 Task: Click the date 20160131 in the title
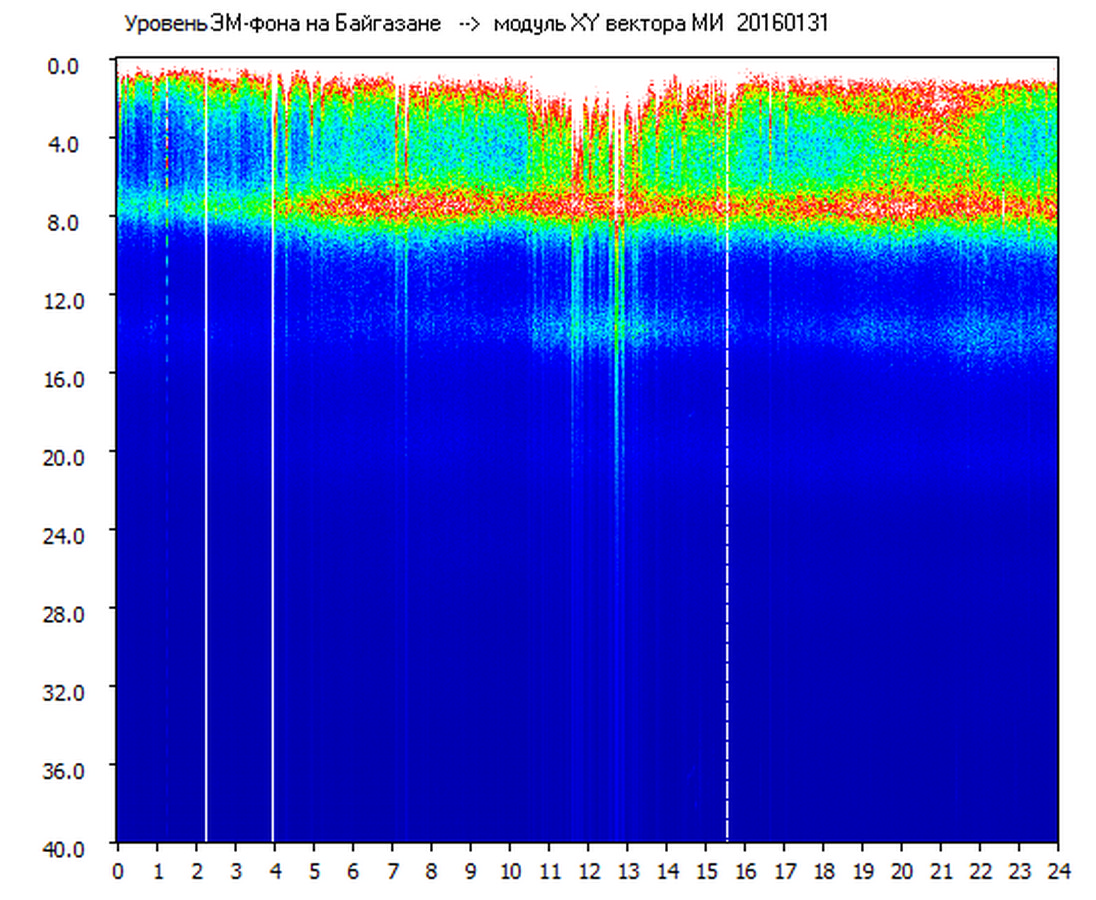782,24
